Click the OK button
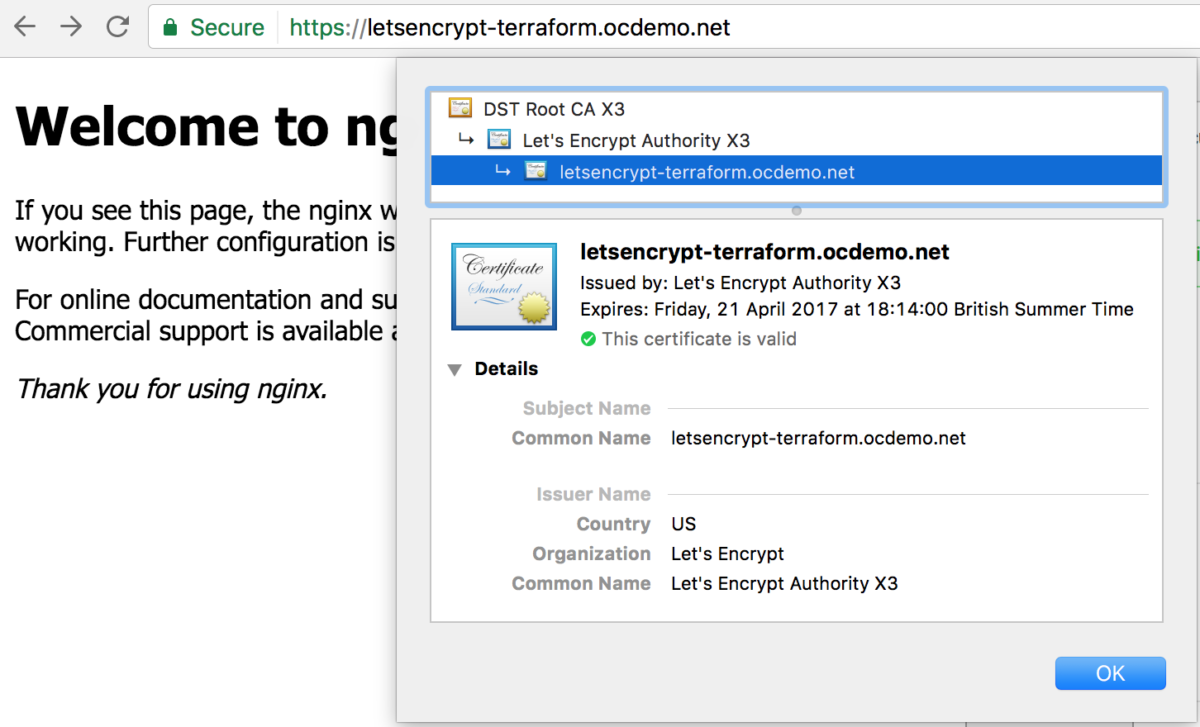1200x727 pixels. (x=1110, y=673)
